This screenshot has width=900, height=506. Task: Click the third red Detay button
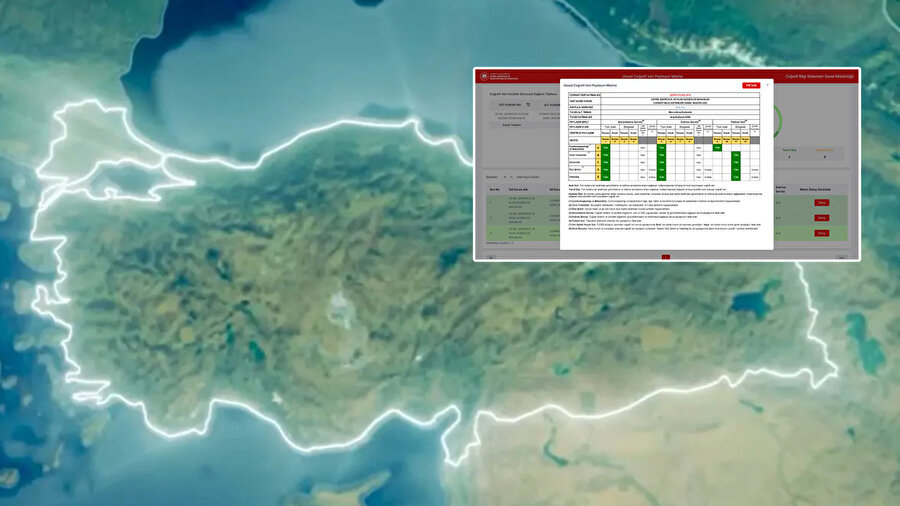(x=821, y=233)
